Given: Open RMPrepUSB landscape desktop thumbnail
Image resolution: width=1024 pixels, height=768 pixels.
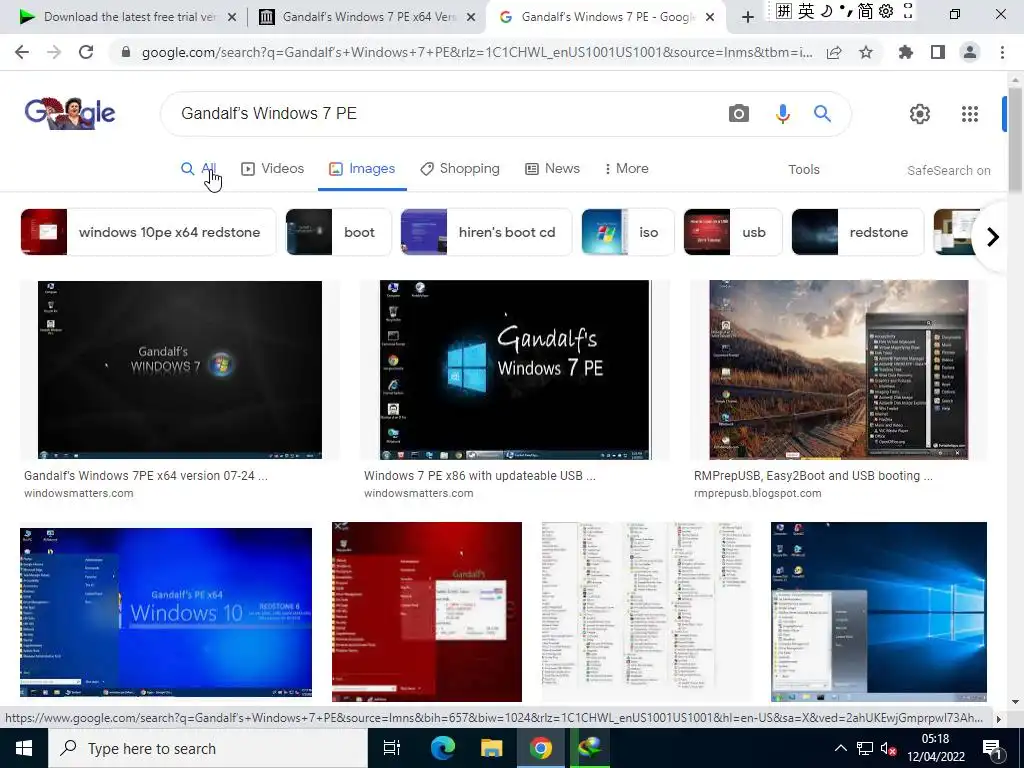Looking at the screenshot, I should point(839,370).
